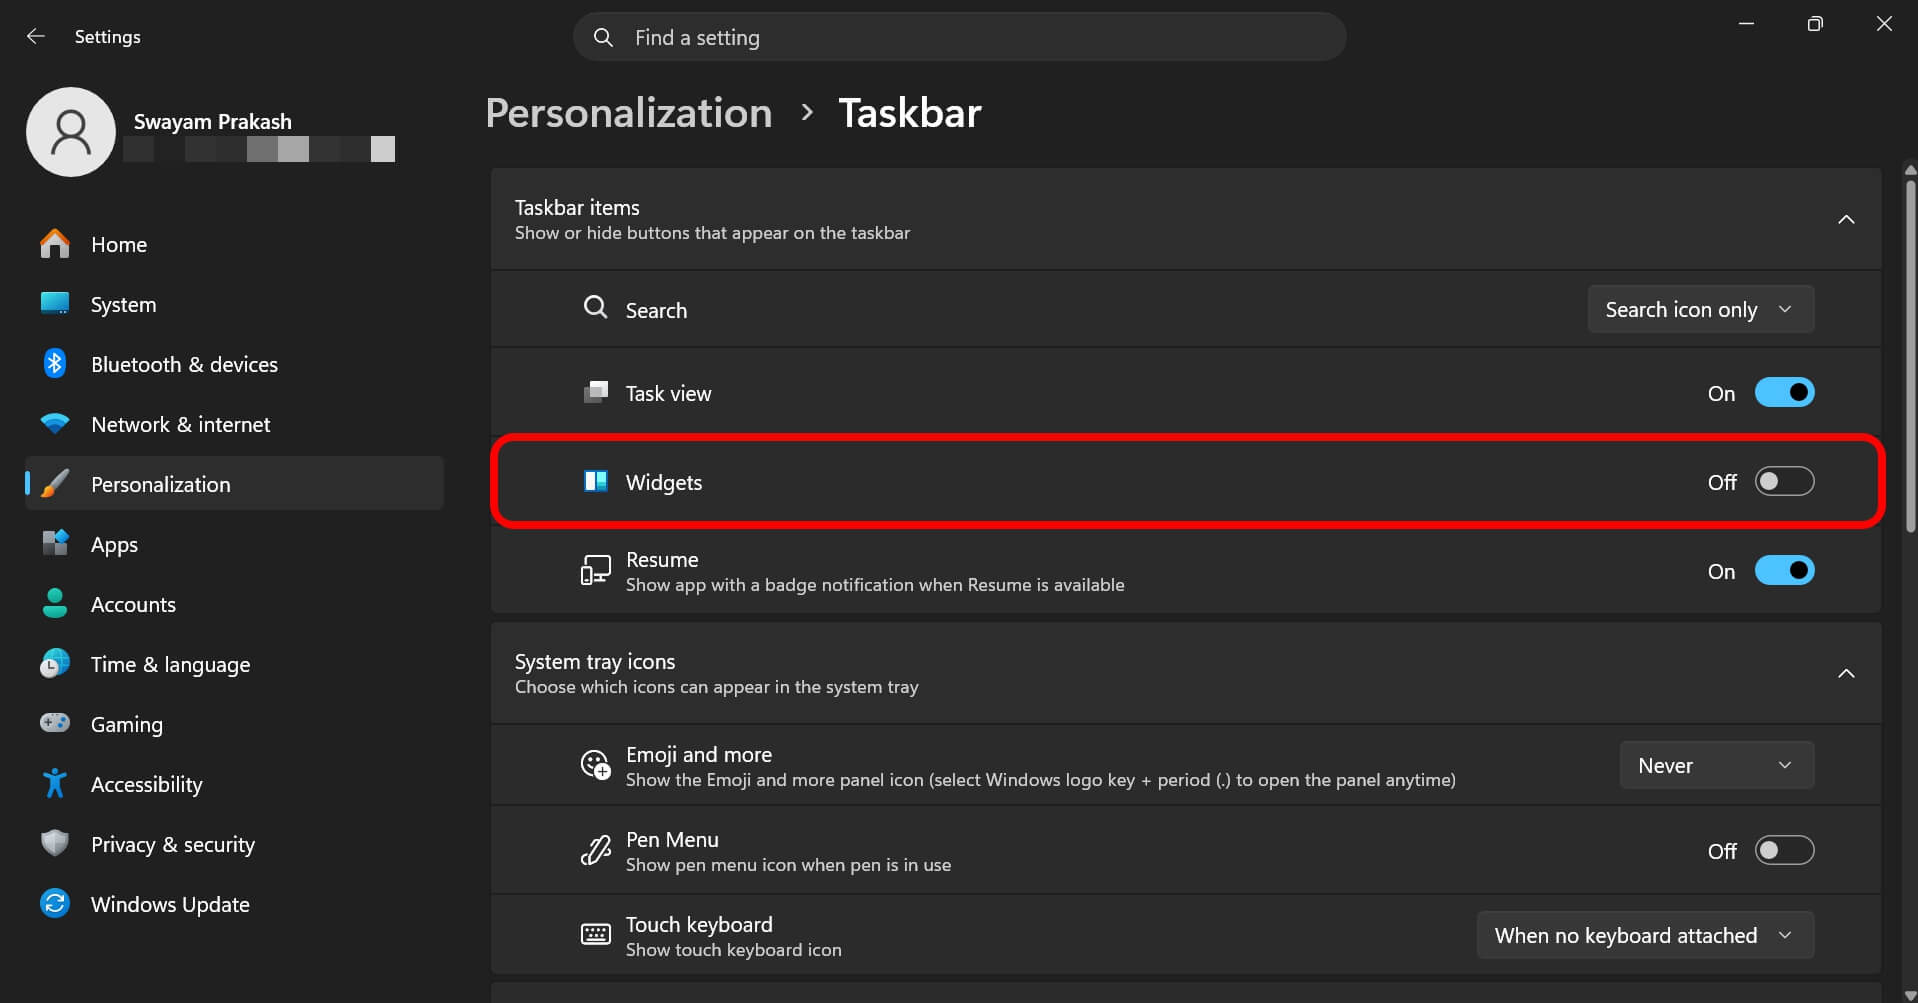Turn off the Task view toggle
1918x1003 pixels.
tap(1785, 393)
